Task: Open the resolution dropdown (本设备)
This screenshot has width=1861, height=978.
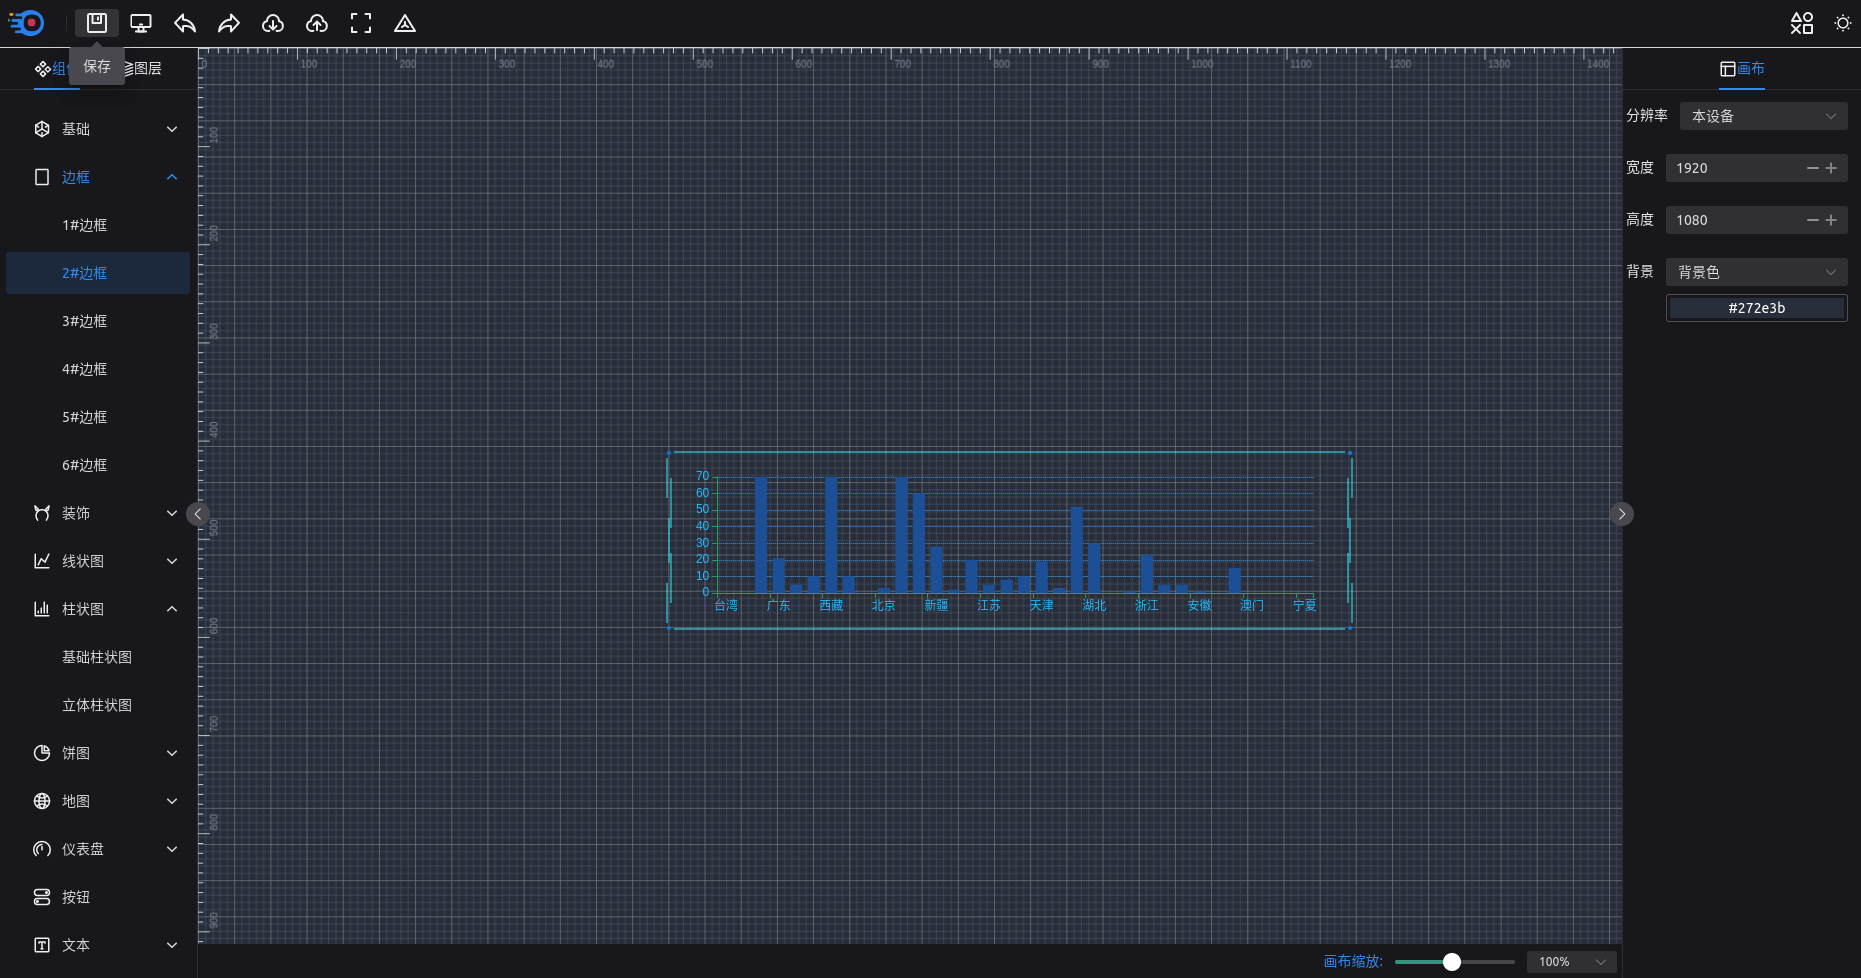Action: point(1762,116)
